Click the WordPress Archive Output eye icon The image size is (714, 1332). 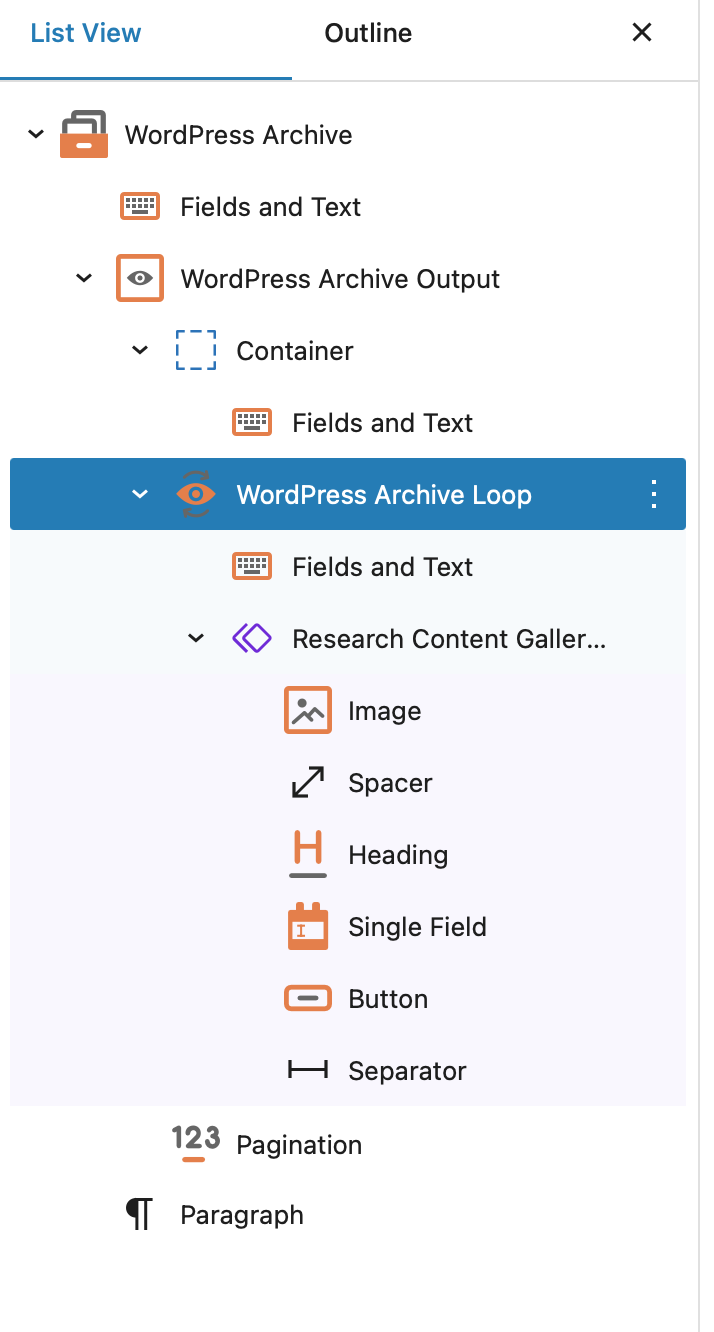coord(140,279)
